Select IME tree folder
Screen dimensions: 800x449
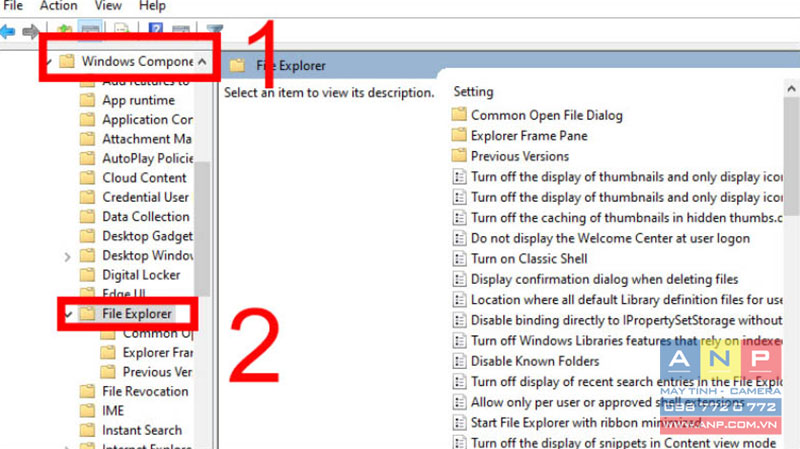click(113, 410)
